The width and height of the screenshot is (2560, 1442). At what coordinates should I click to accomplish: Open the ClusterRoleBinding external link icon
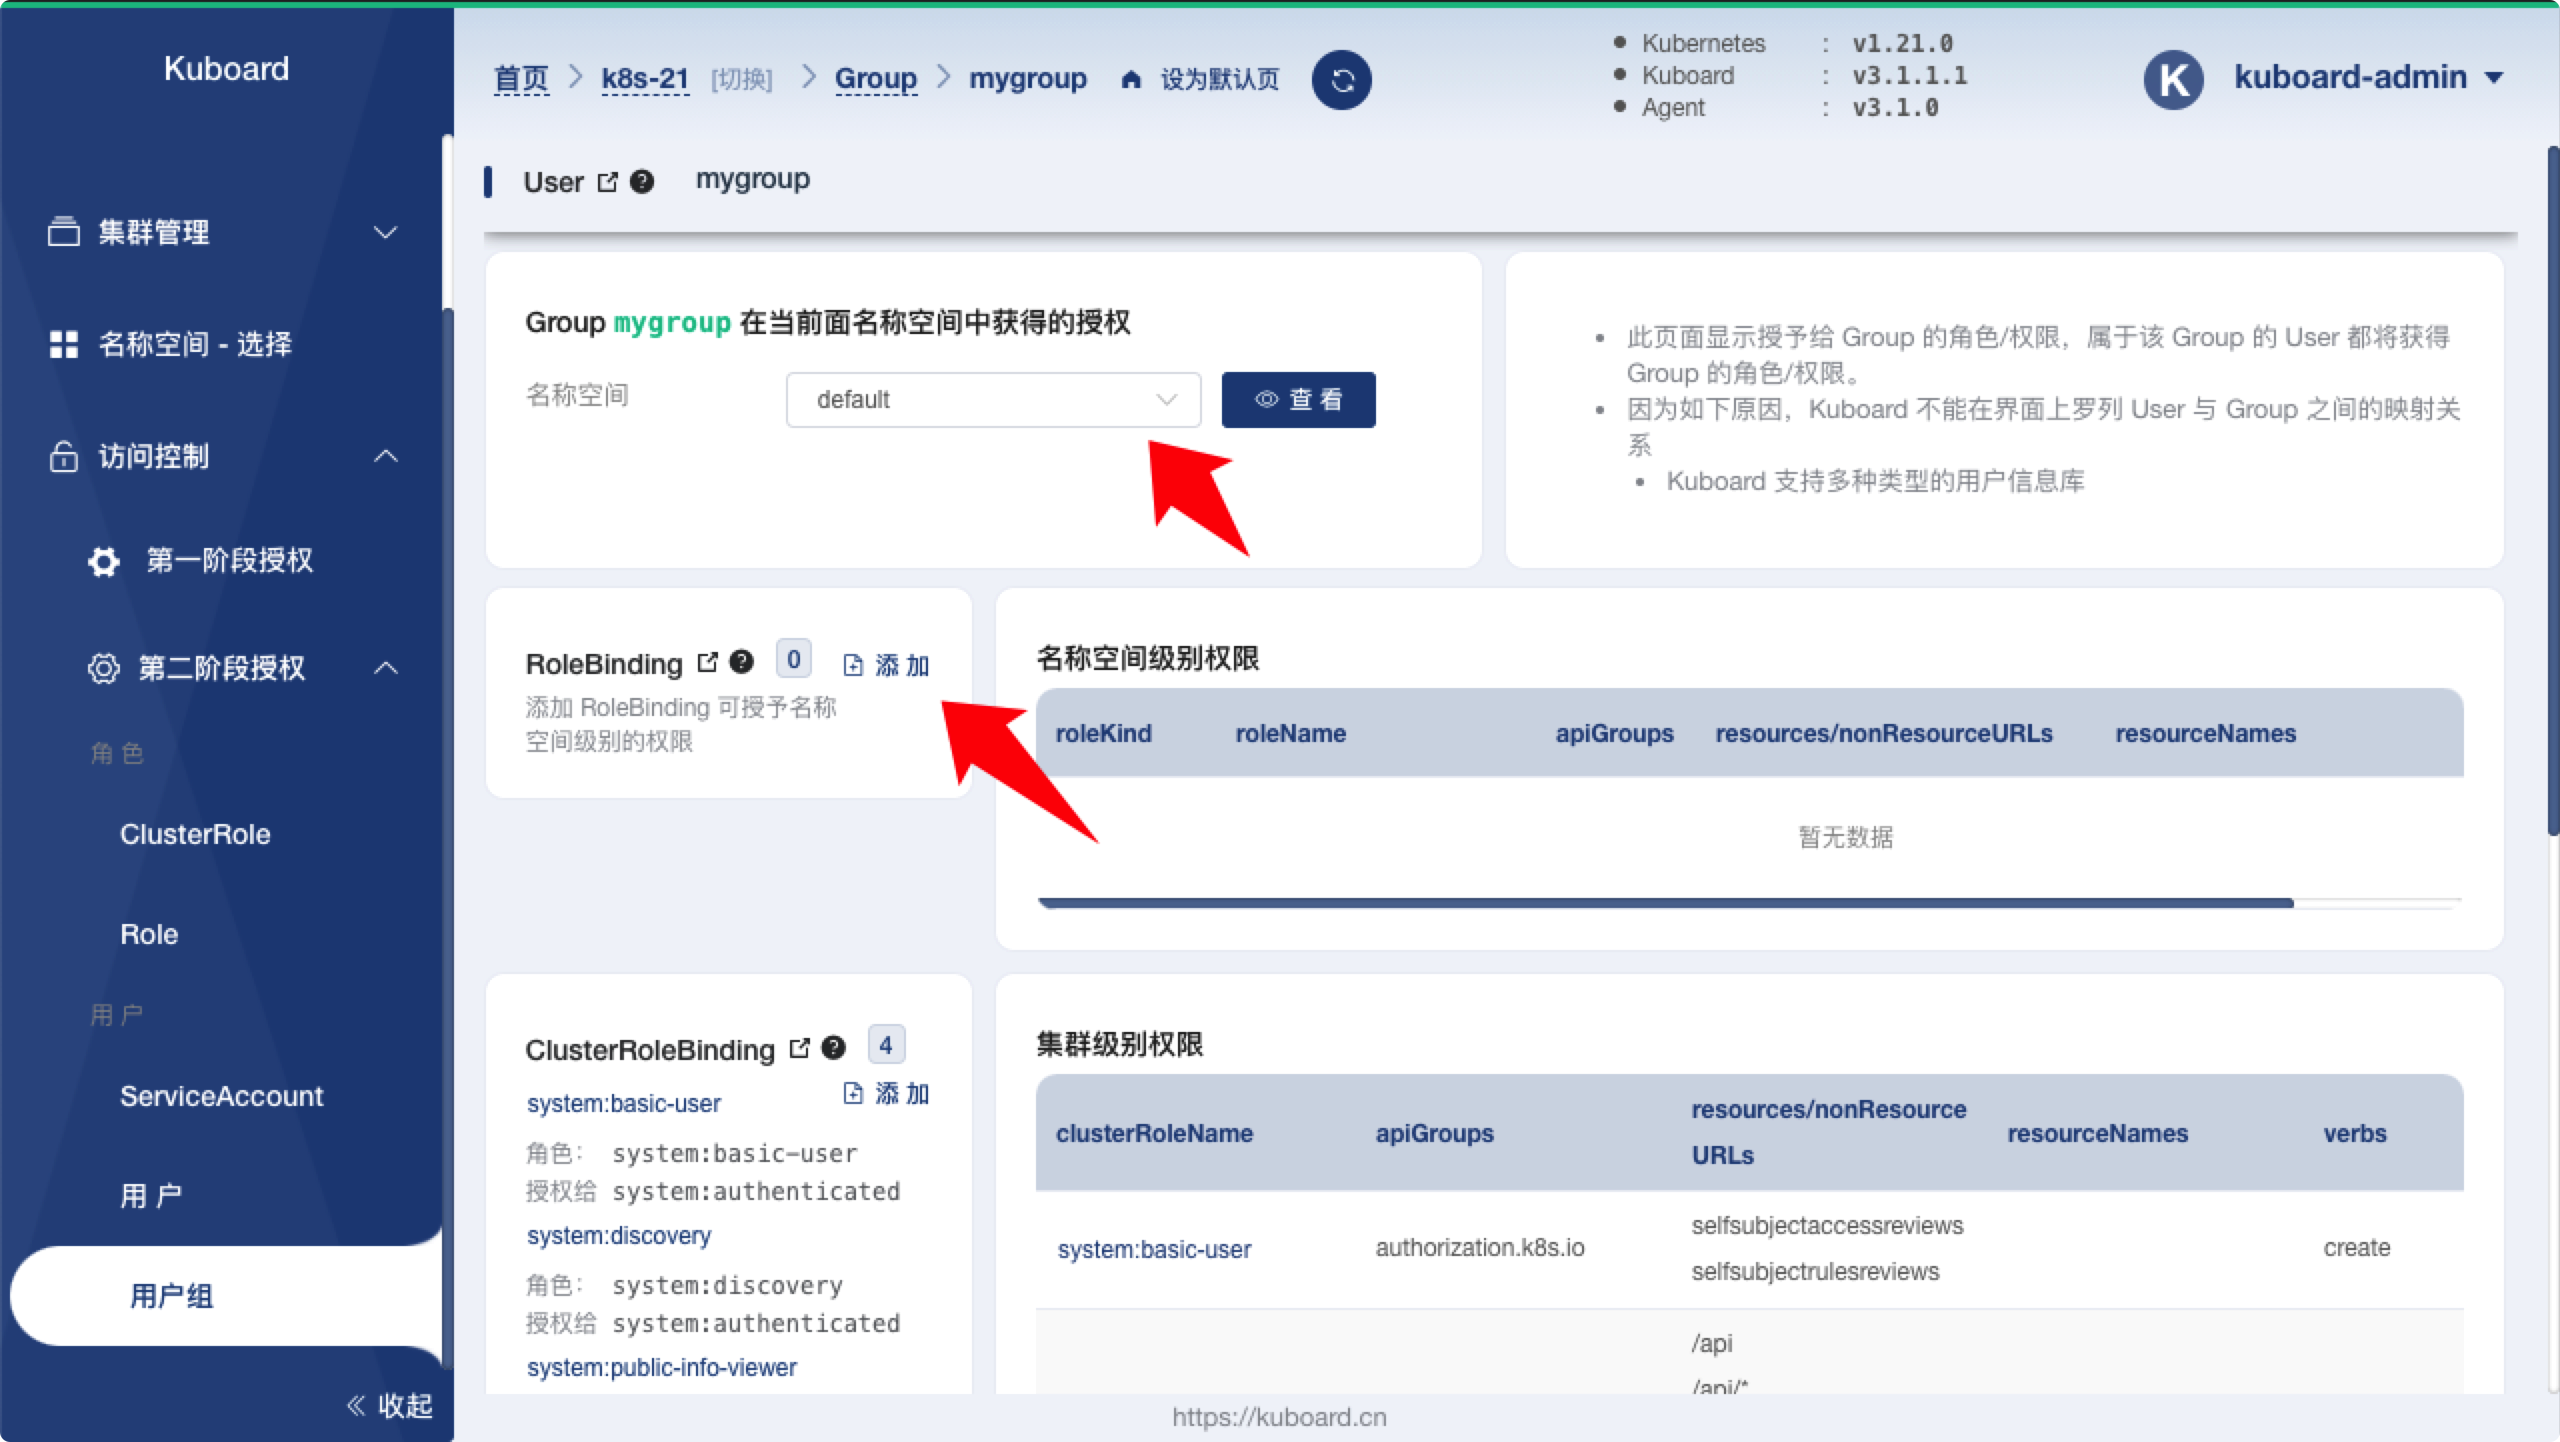[x=799, y=1048]
